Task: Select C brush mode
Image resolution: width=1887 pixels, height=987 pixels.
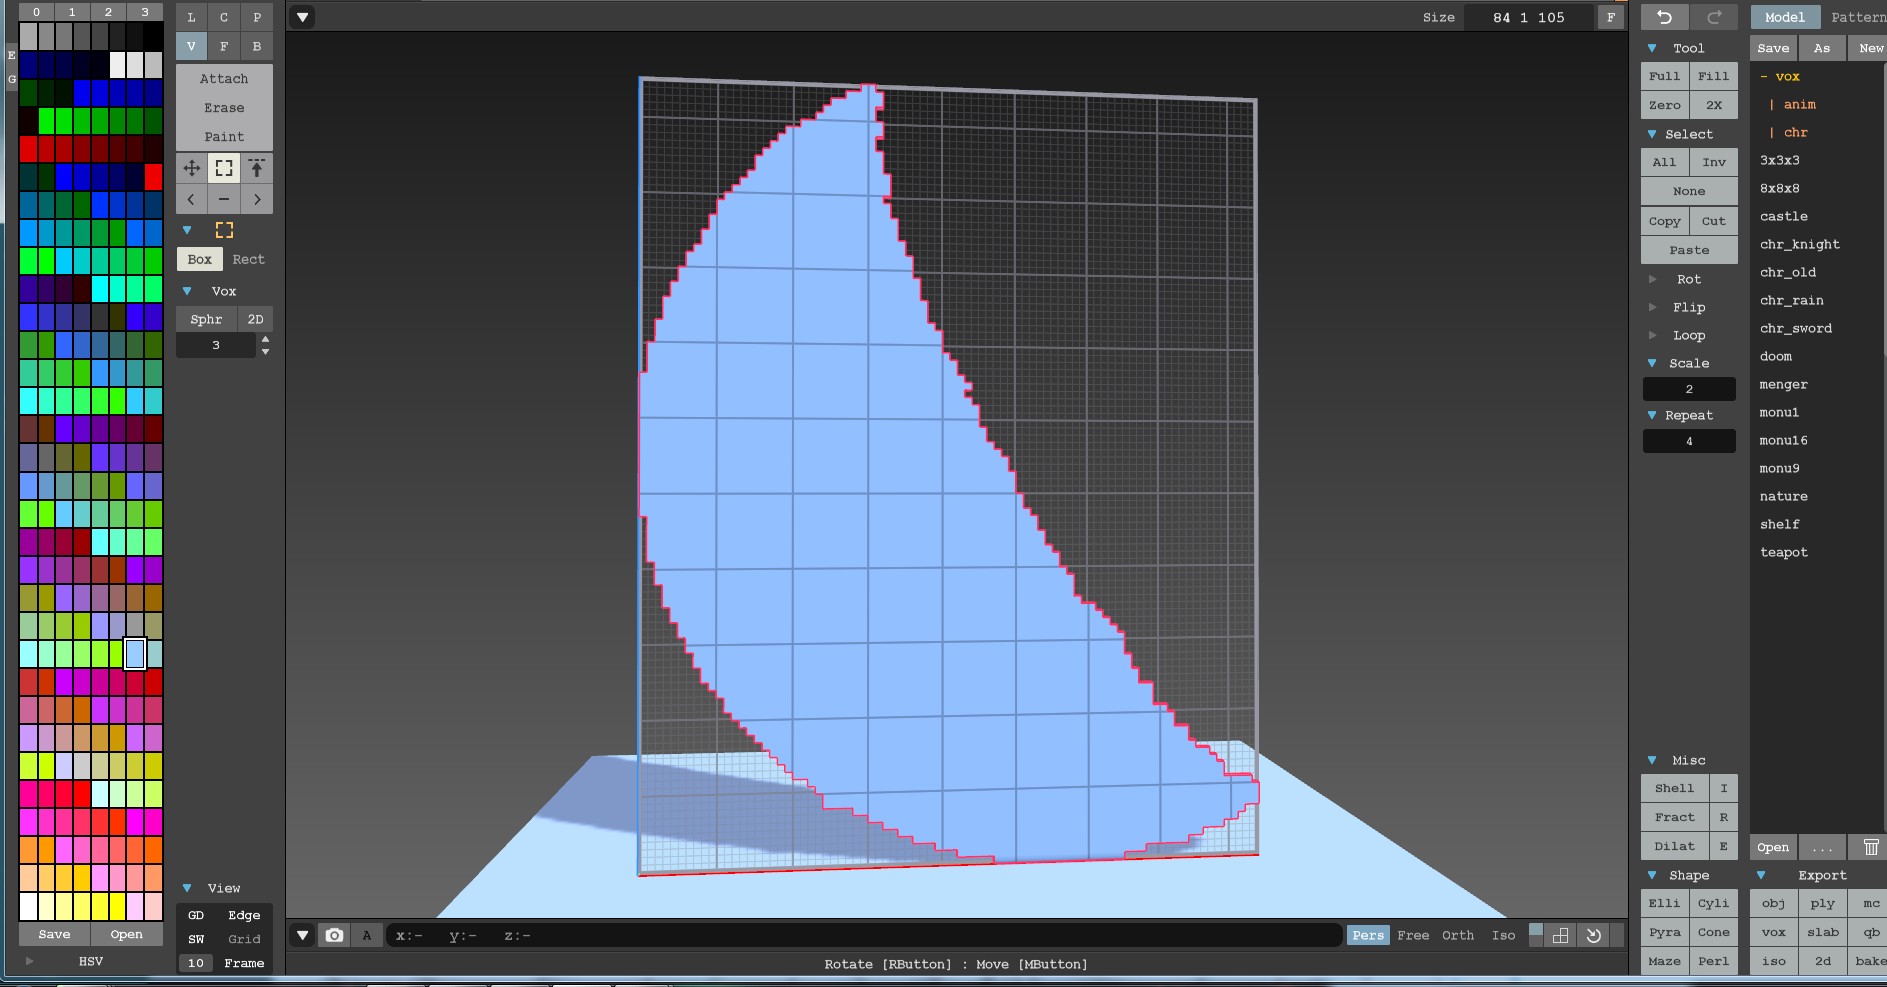Action: 224,17
